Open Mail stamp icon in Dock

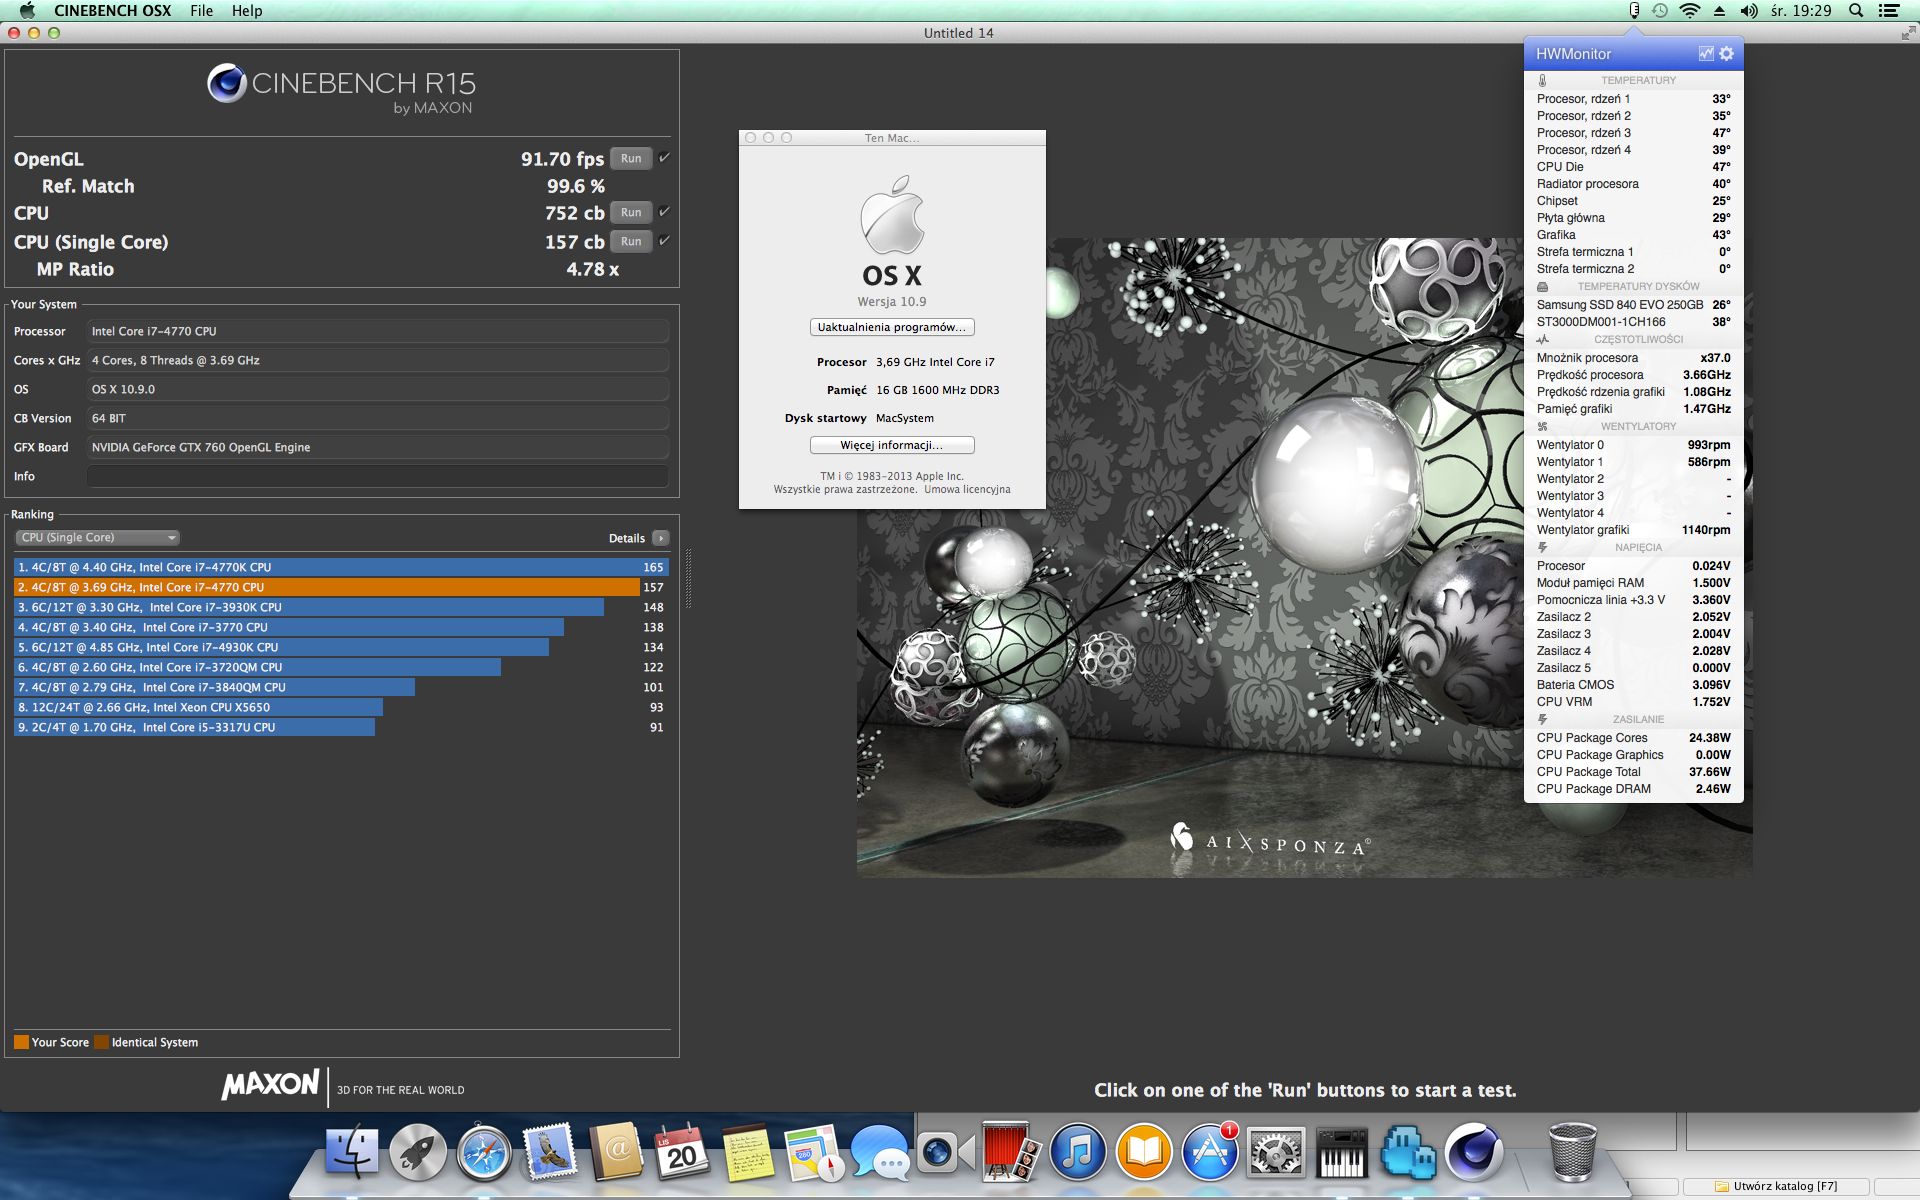550,1152
